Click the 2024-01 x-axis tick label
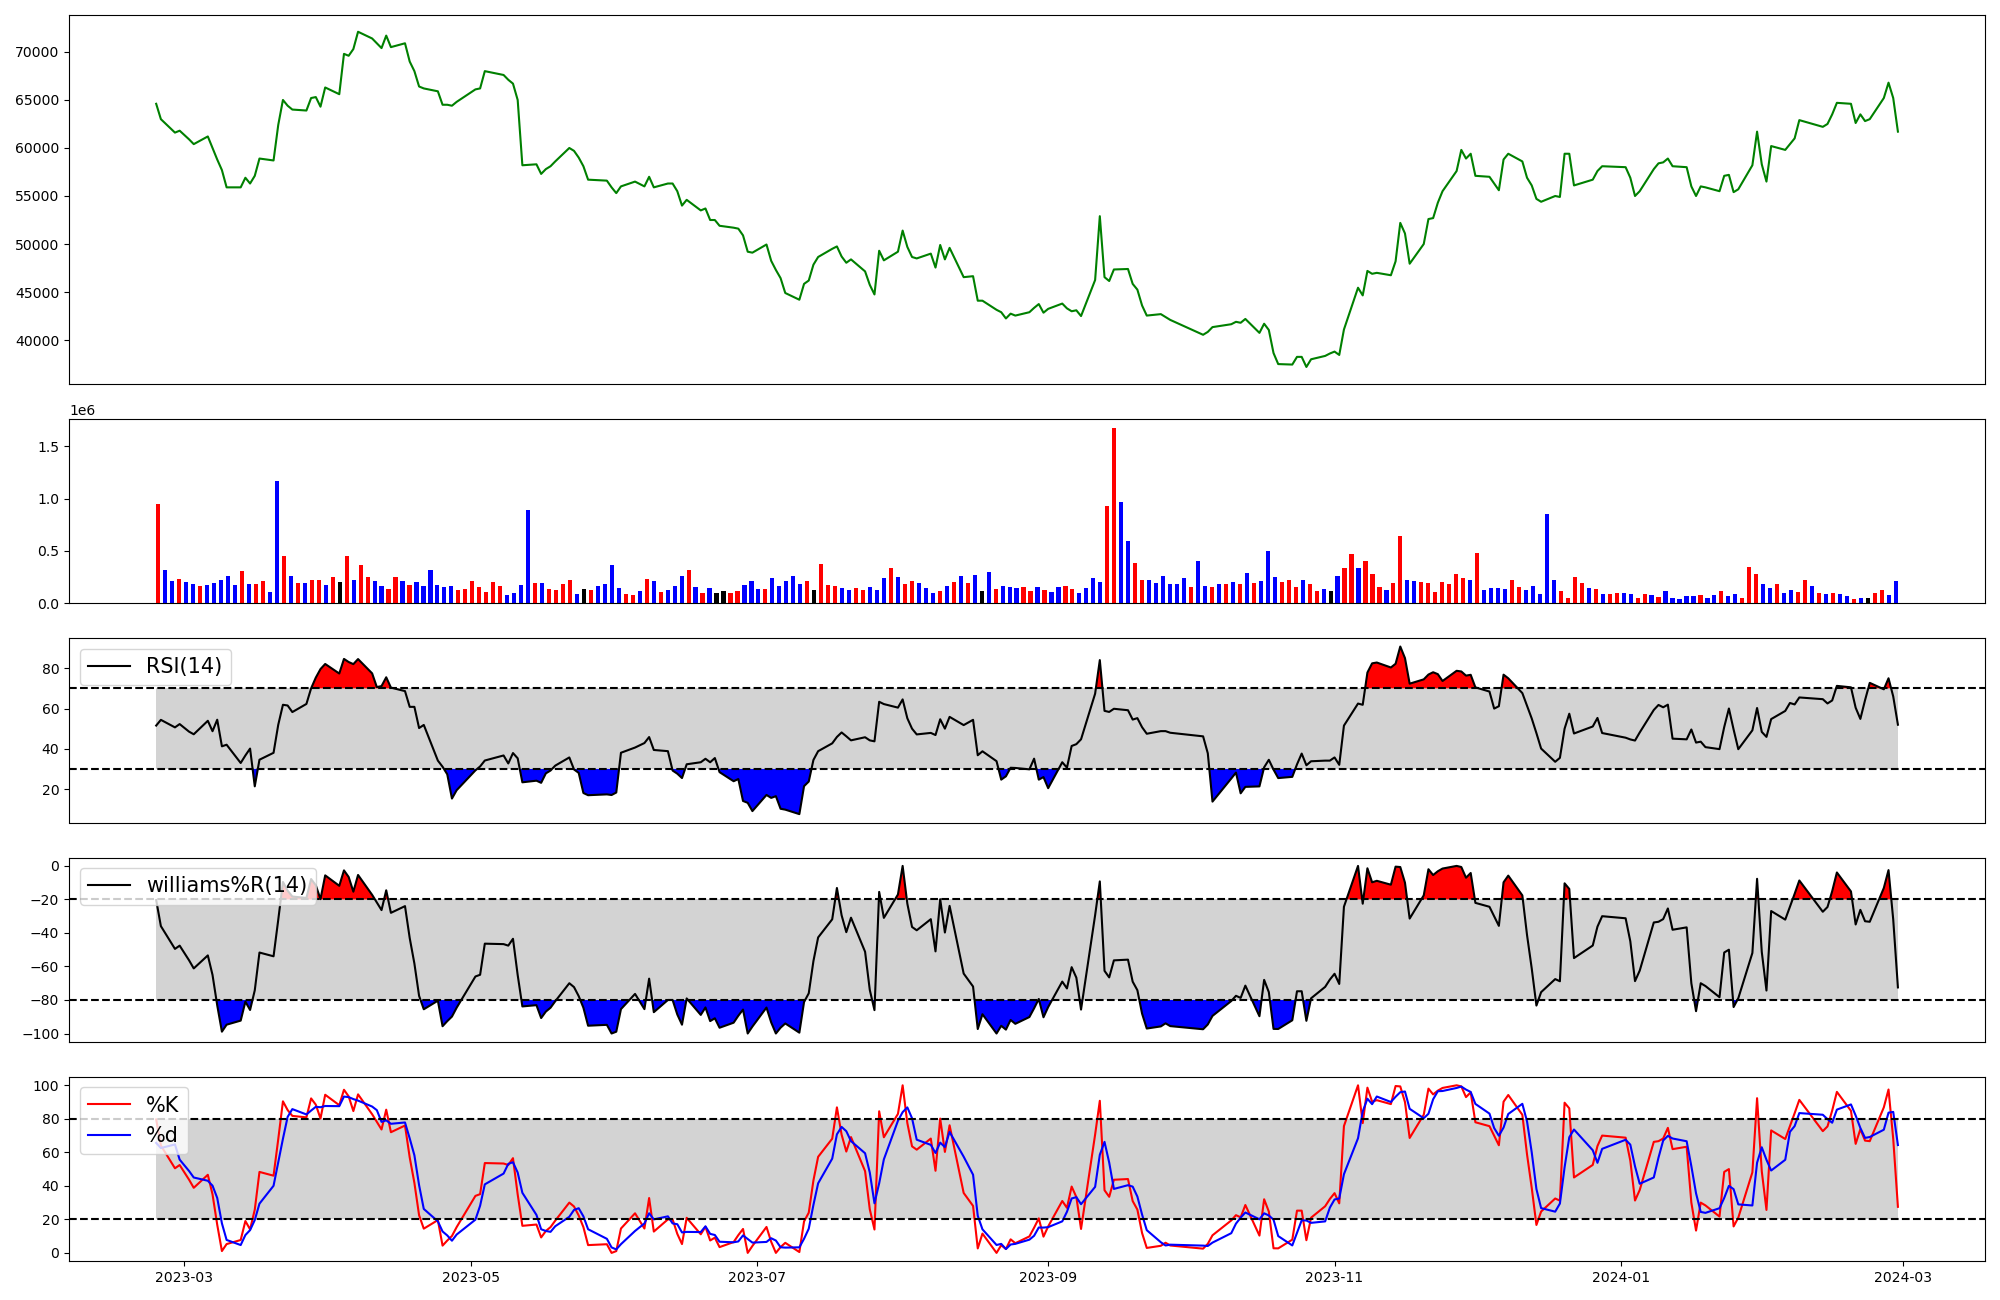 [x=1621, y=1277]
